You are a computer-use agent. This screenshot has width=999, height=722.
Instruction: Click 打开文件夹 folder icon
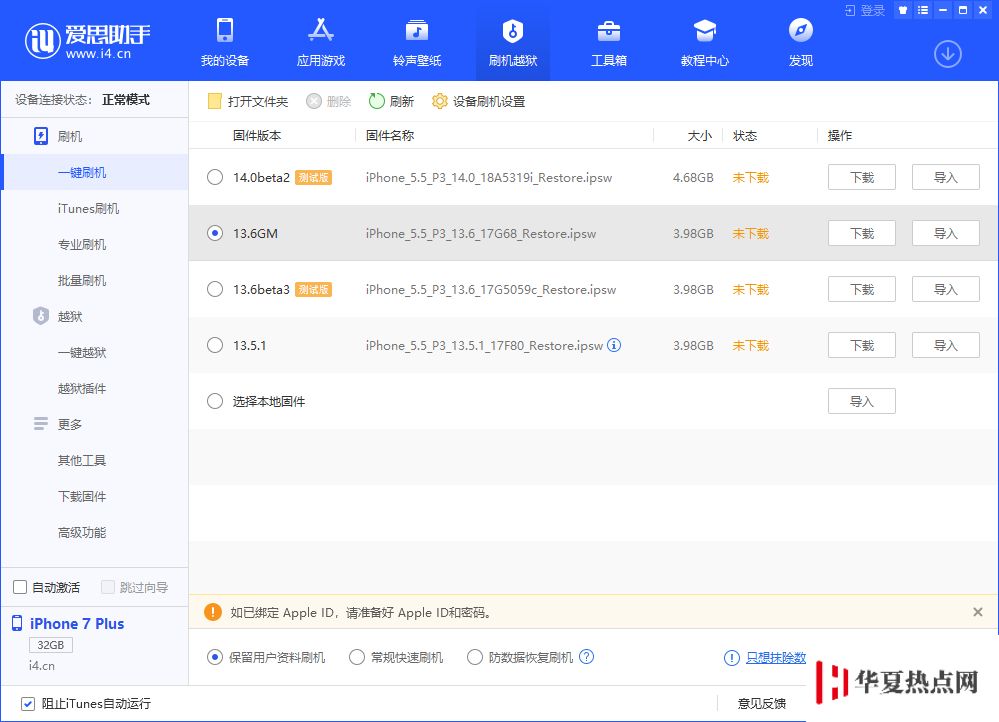(215, 101)
